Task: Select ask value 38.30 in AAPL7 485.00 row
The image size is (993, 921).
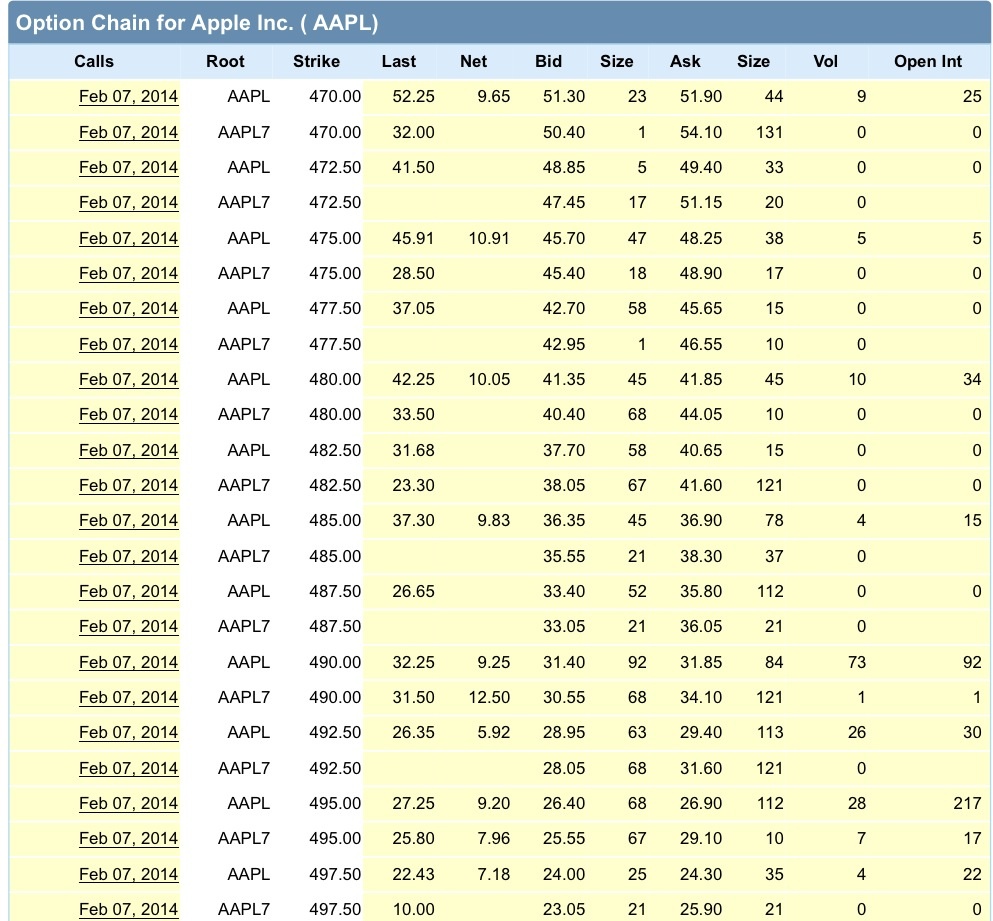Action: tap(701, 557)
